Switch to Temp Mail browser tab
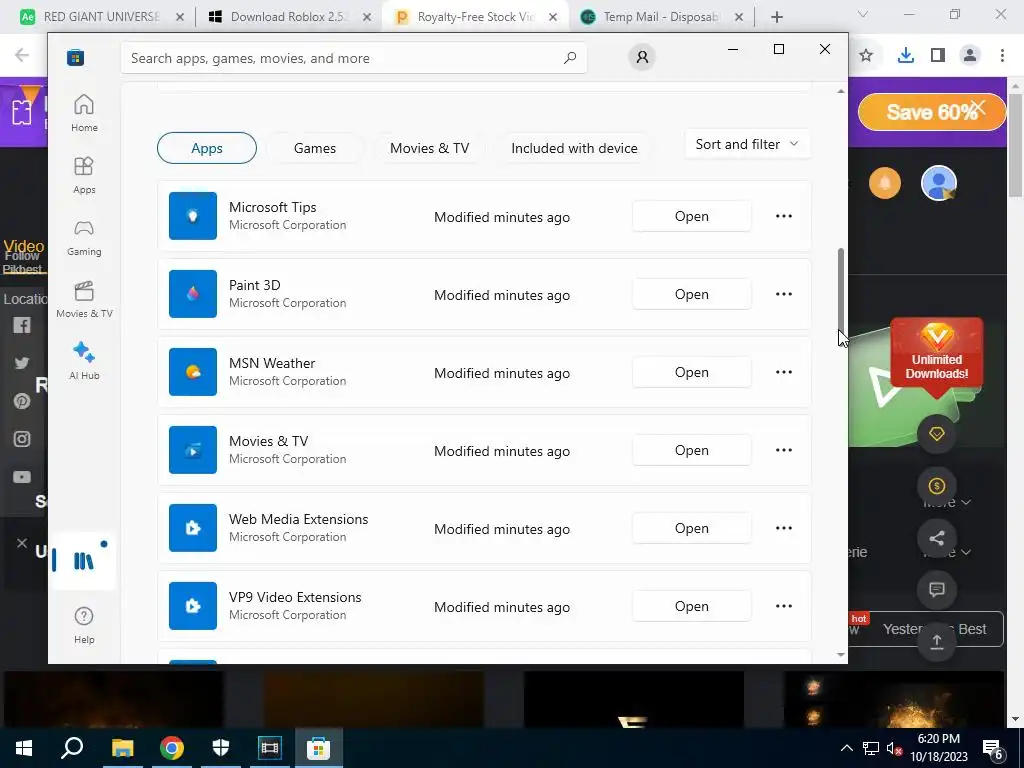This screenshot has height=768, width=1024. pyautogui.click(x=661, y=17)
